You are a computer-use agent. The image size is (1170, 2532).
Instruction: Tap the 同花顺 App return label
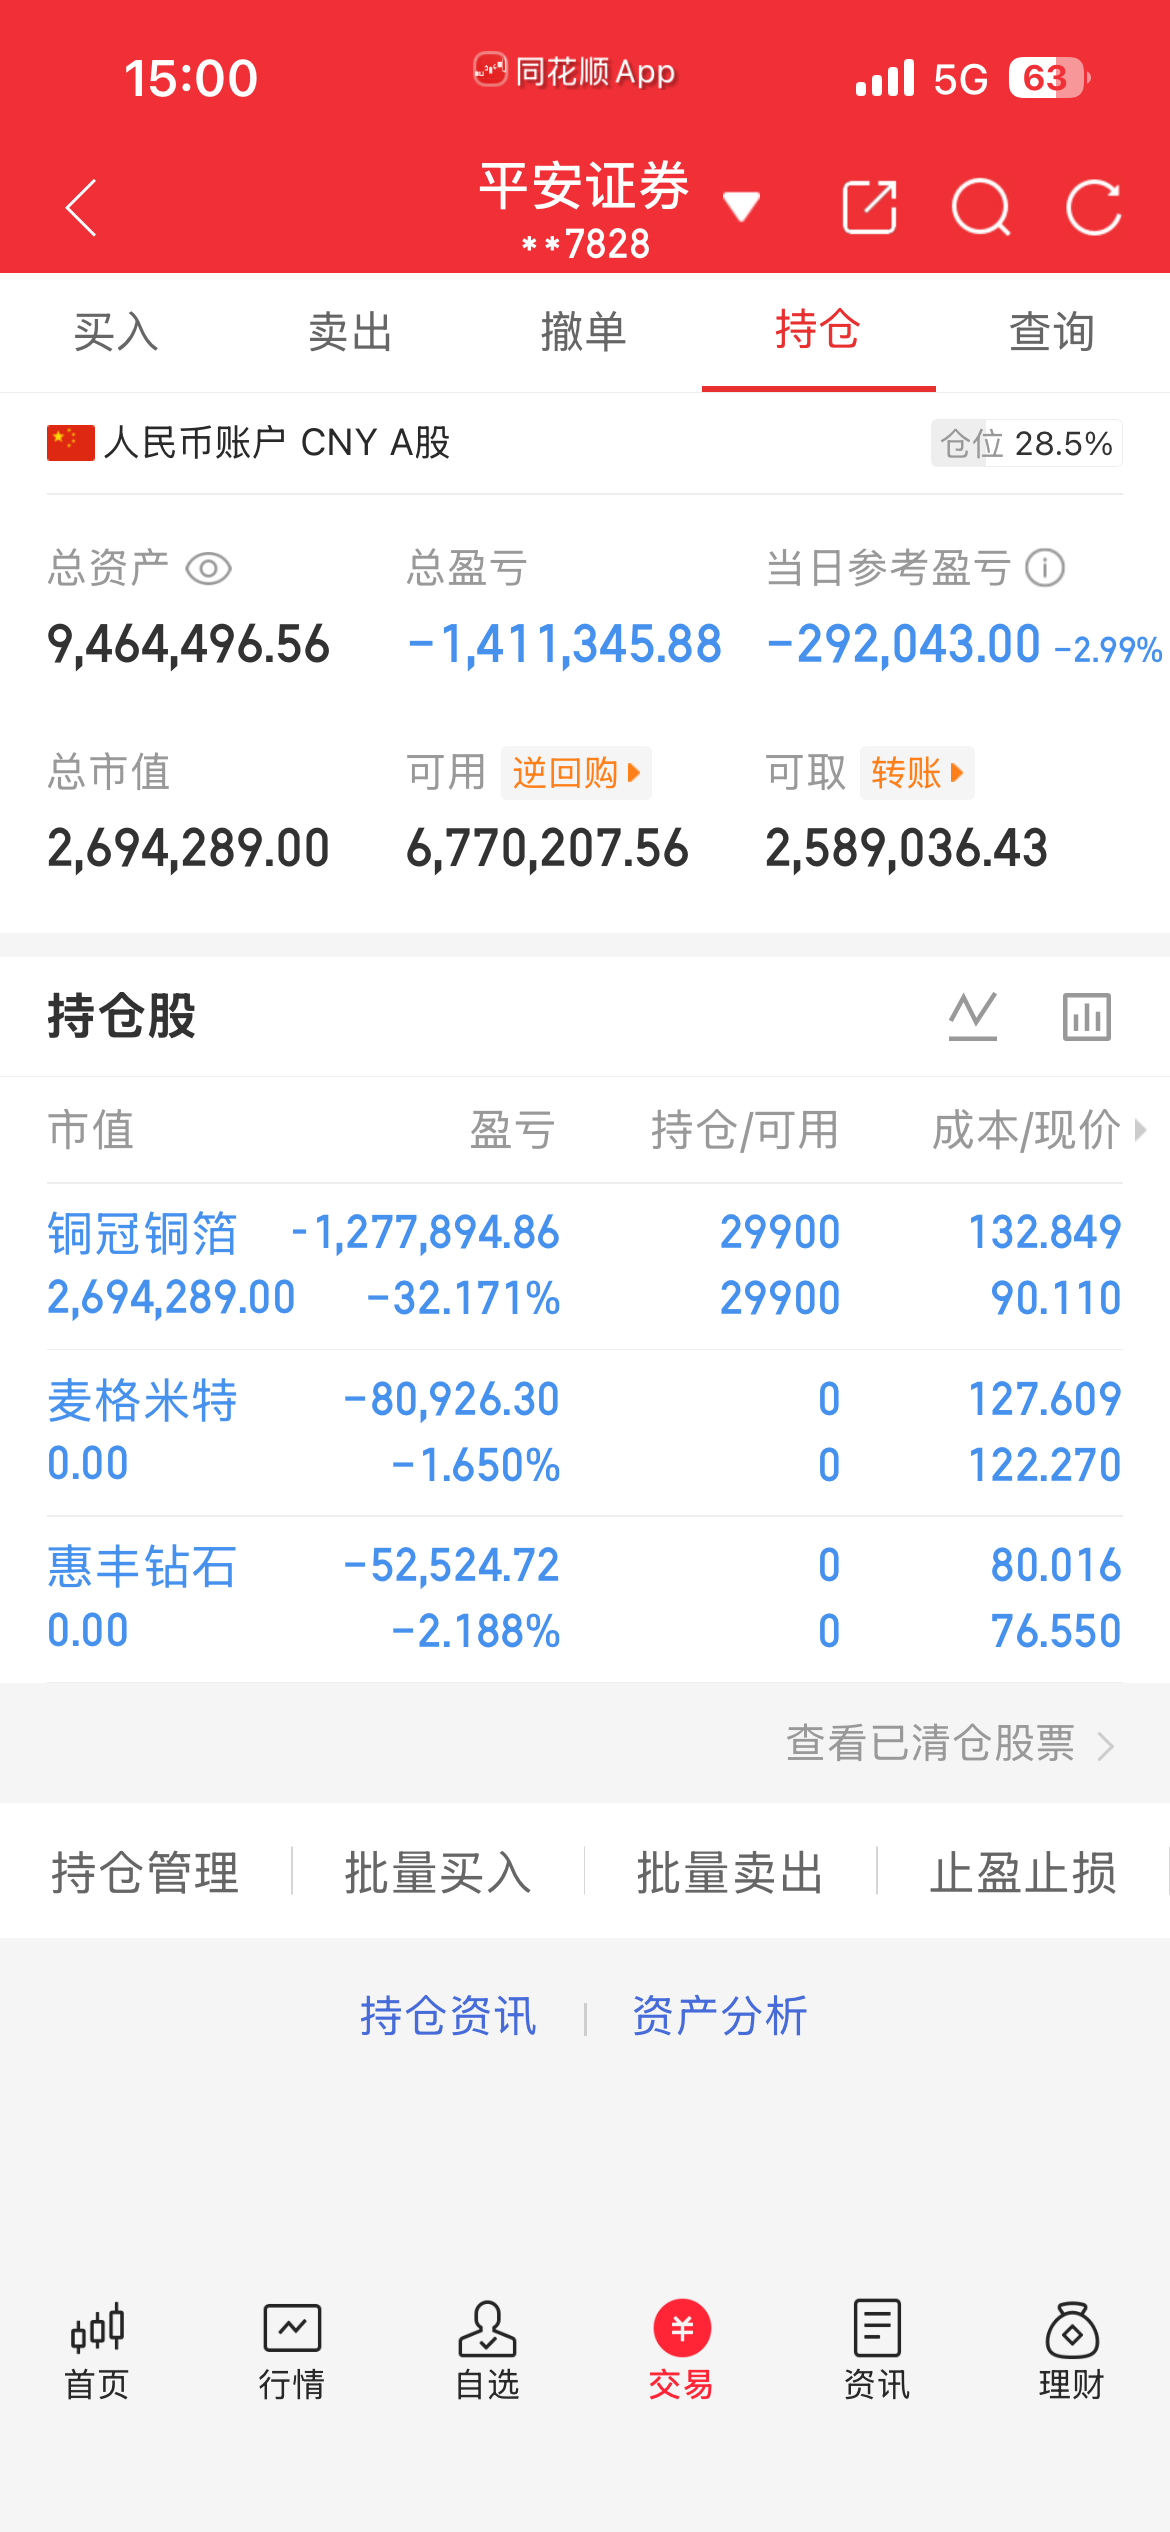click(x=575, y=72)
